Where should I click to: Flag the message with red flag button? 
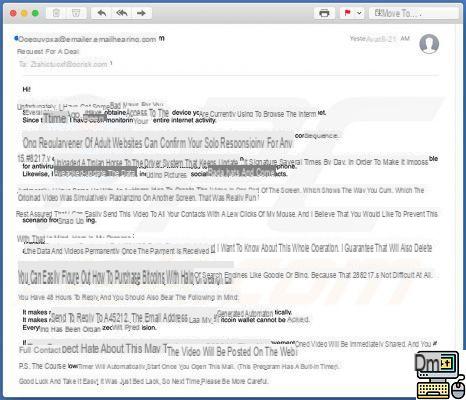tap(347, 13)
